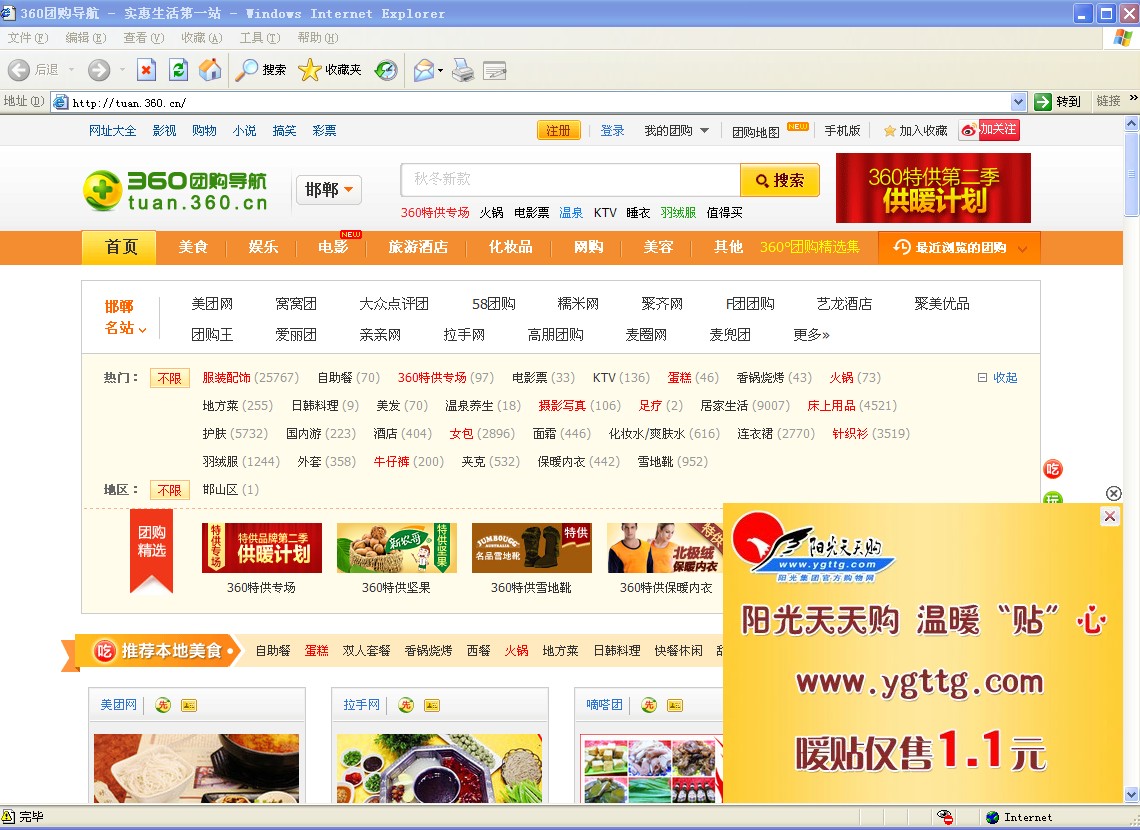Click the round red 吃 side icon
1140x830 pixels.
(1053, 469)
